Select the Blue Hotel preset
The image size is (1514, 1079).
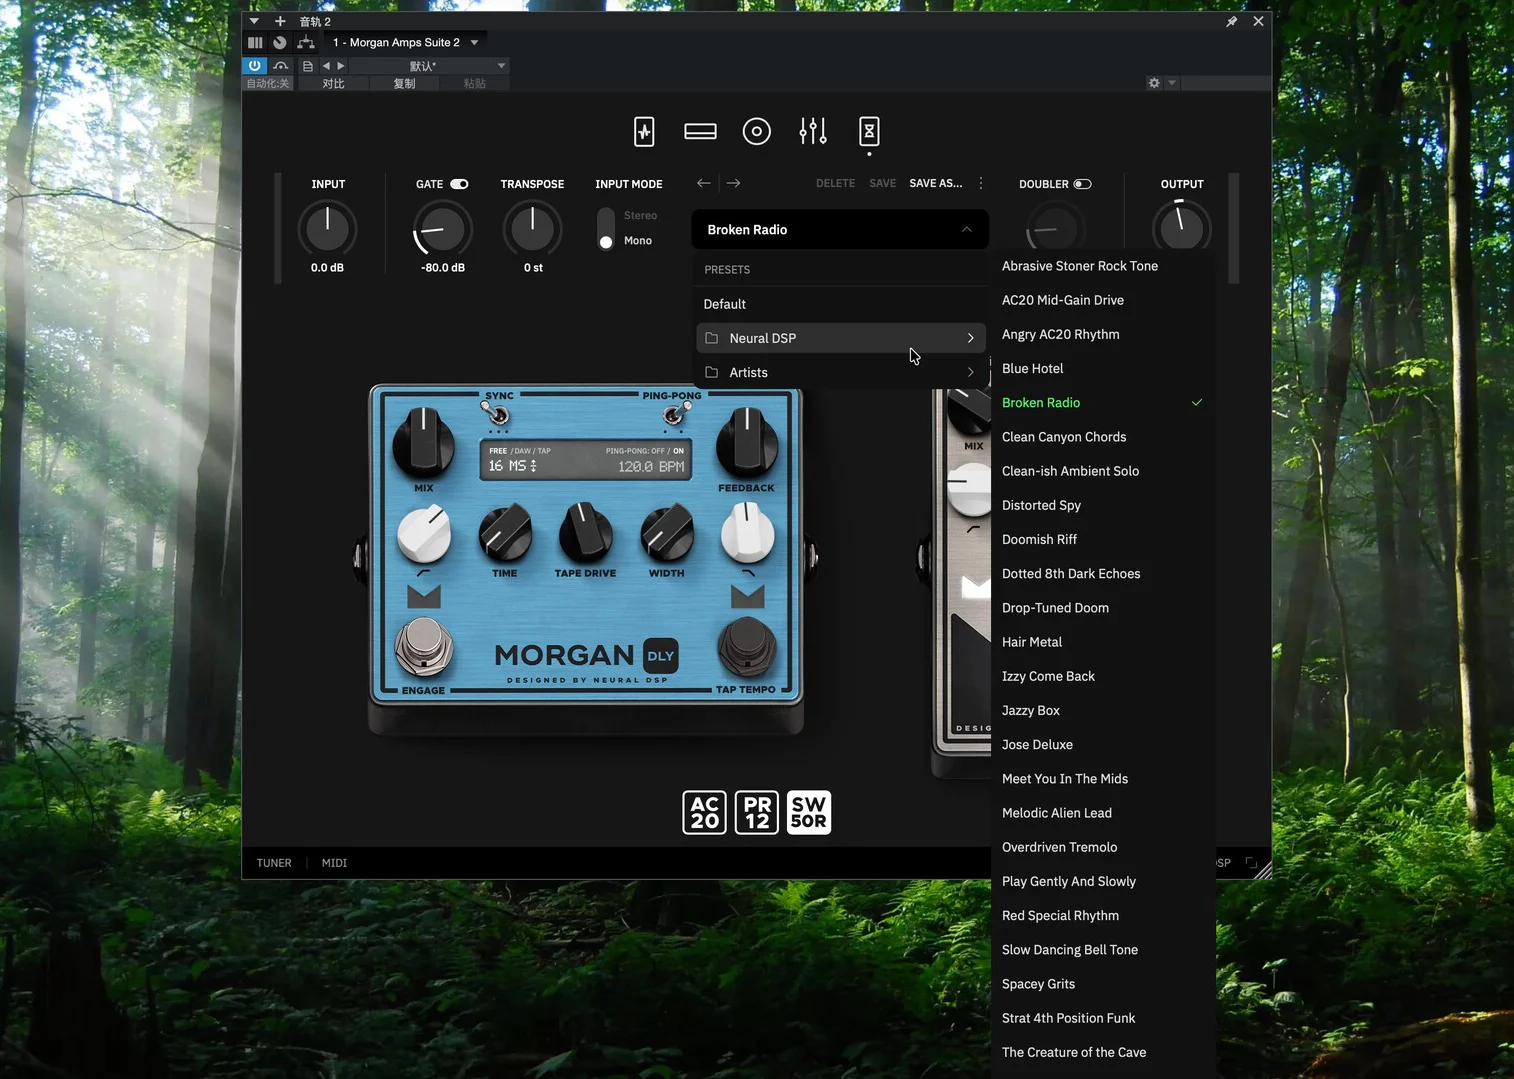point(1032,369)
